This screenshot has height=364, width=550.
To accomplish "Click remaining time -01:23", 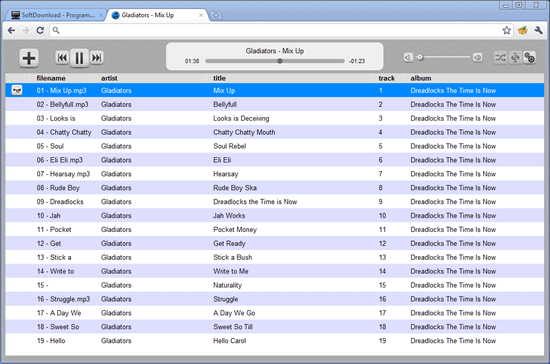I will pyautogui.click(x=357, y=61).
